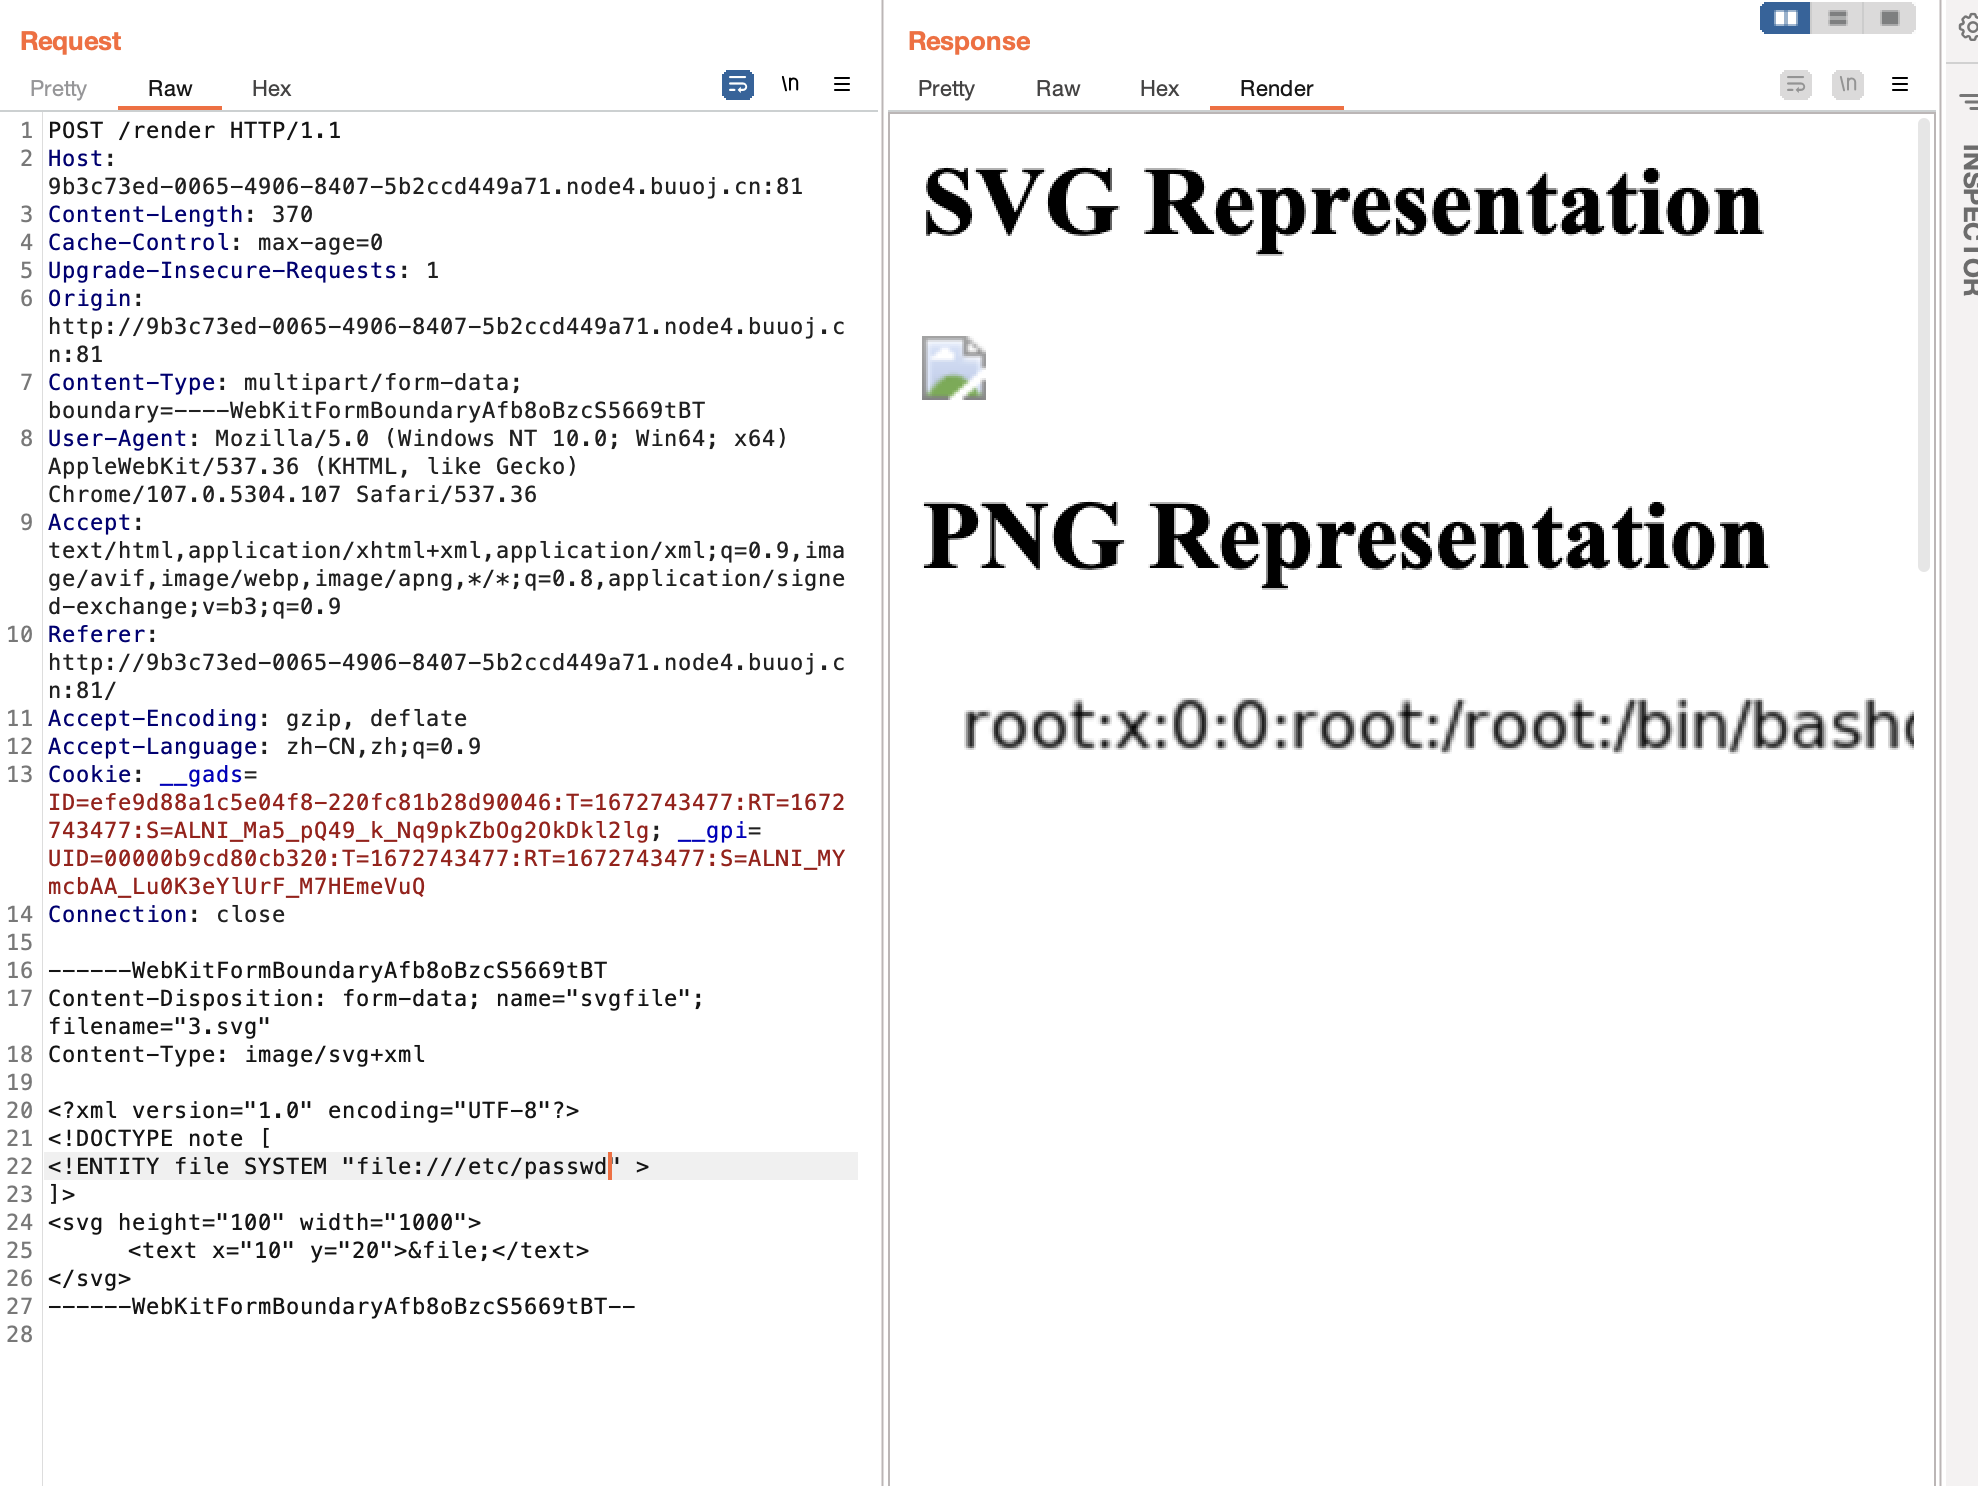Select Response Render tab
Screen dimensions: 1978x1486
[1276, 88]
